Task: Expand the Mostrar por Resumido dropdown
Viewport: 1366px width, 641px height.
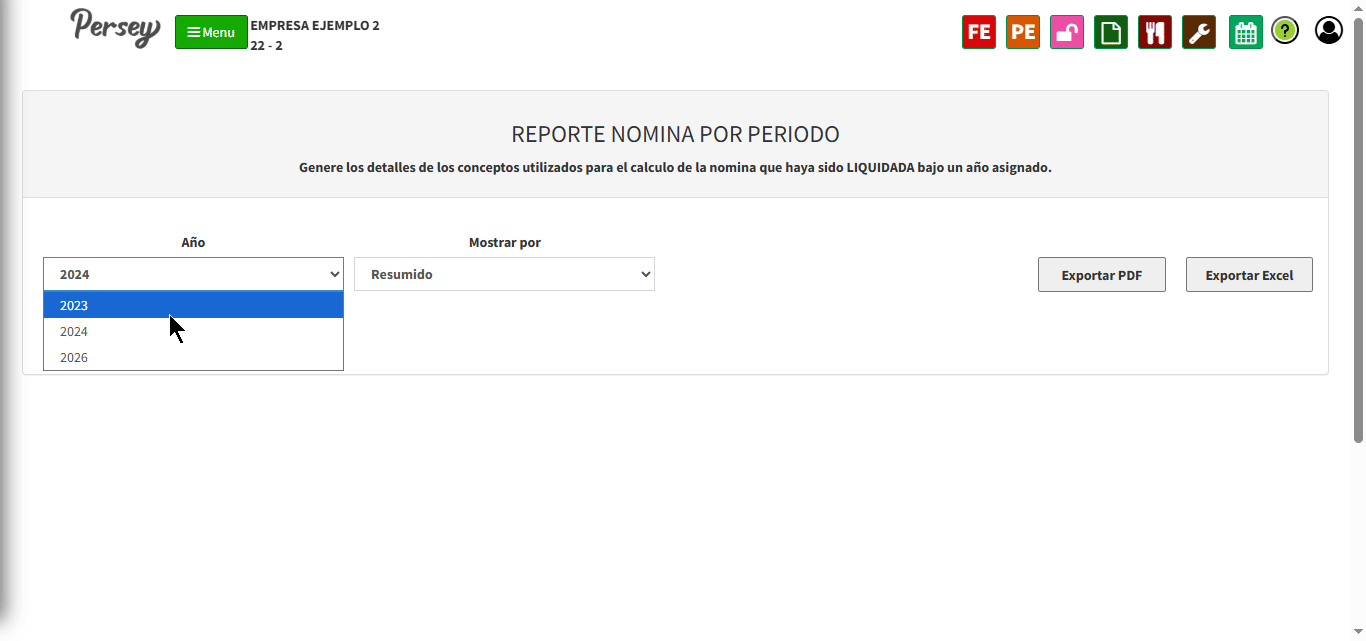Action: (x=504, y=274)
